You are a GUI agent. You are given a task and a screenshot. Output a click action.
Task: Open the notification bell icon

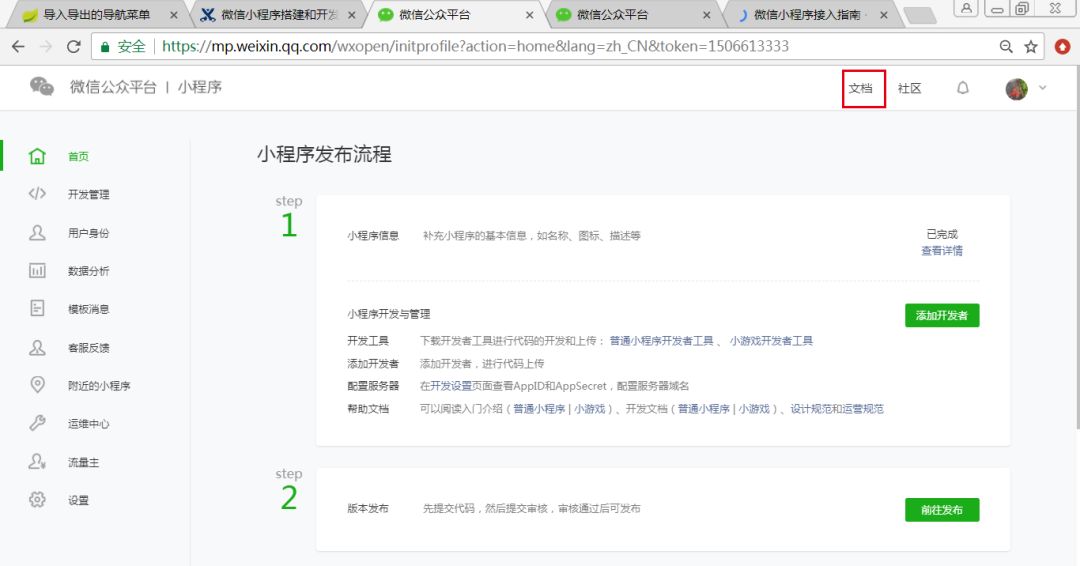pyautogui.click(x=963, y=87)
